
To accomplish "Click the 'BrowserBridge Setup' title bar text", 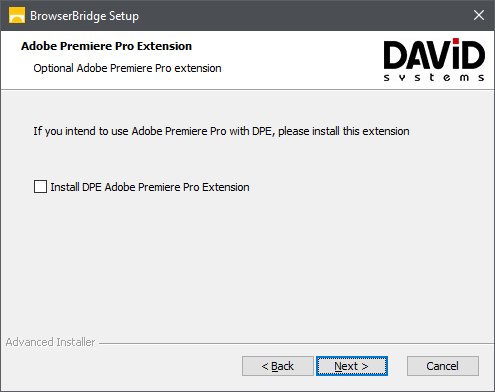I will [x=84, y=16].
